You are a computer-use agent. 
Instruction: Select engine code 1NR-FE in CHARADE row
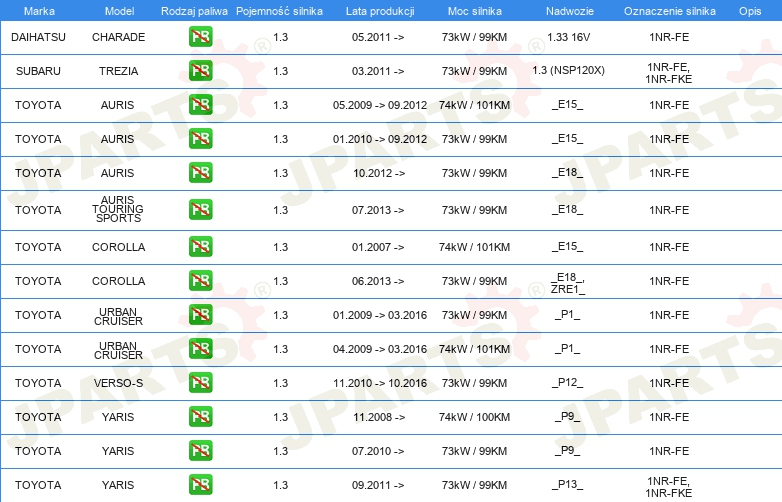click(669, 37)
